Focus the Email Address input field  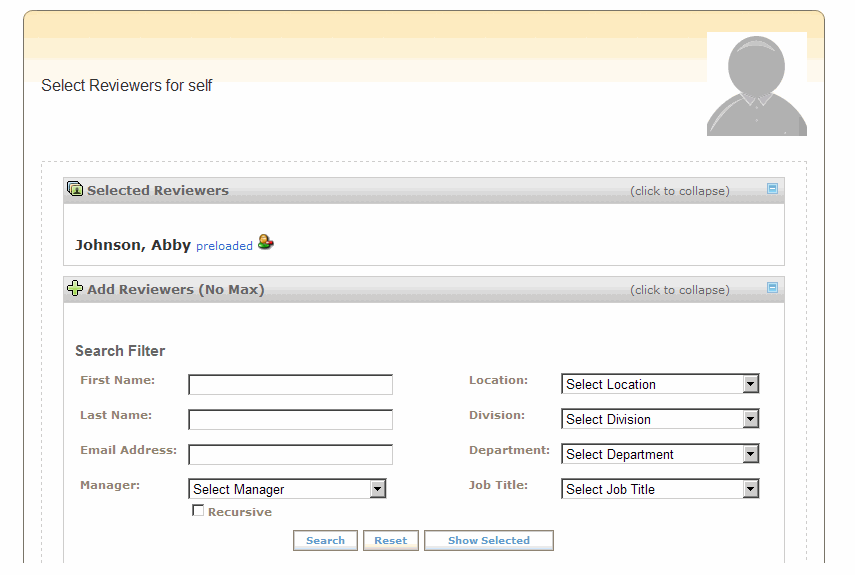pos(290,454)
